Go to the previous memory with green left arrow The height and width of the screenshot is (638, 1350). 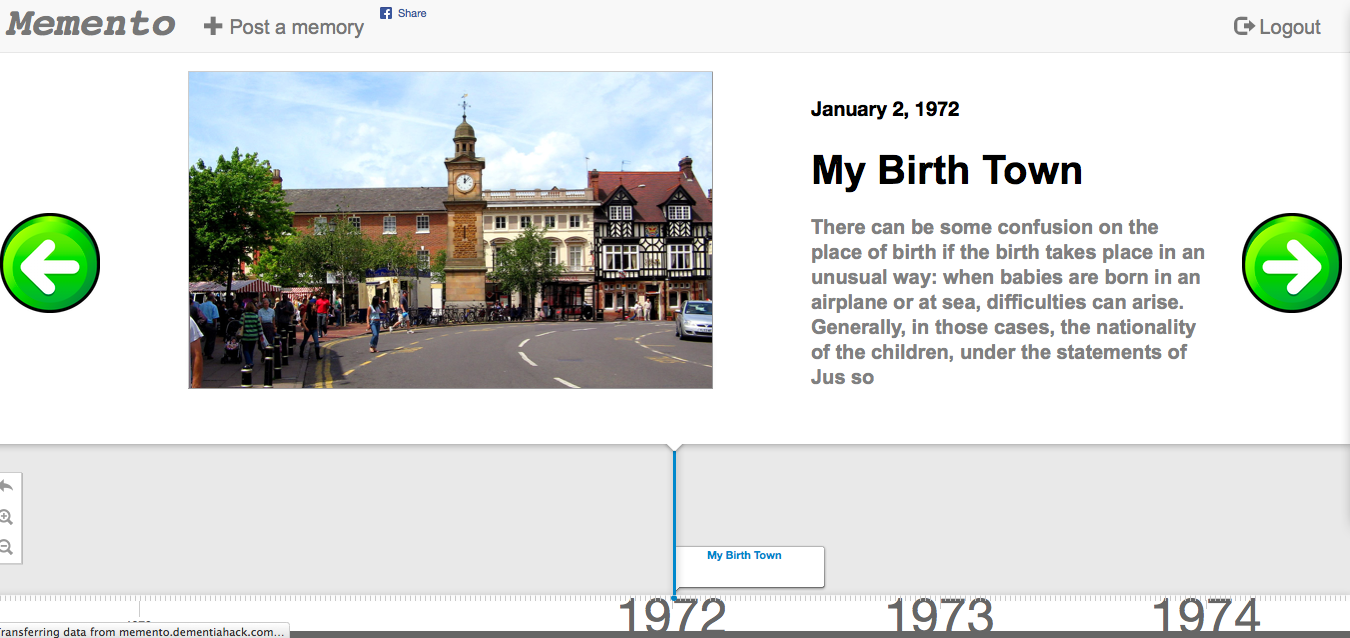click(x=49, y=263)
